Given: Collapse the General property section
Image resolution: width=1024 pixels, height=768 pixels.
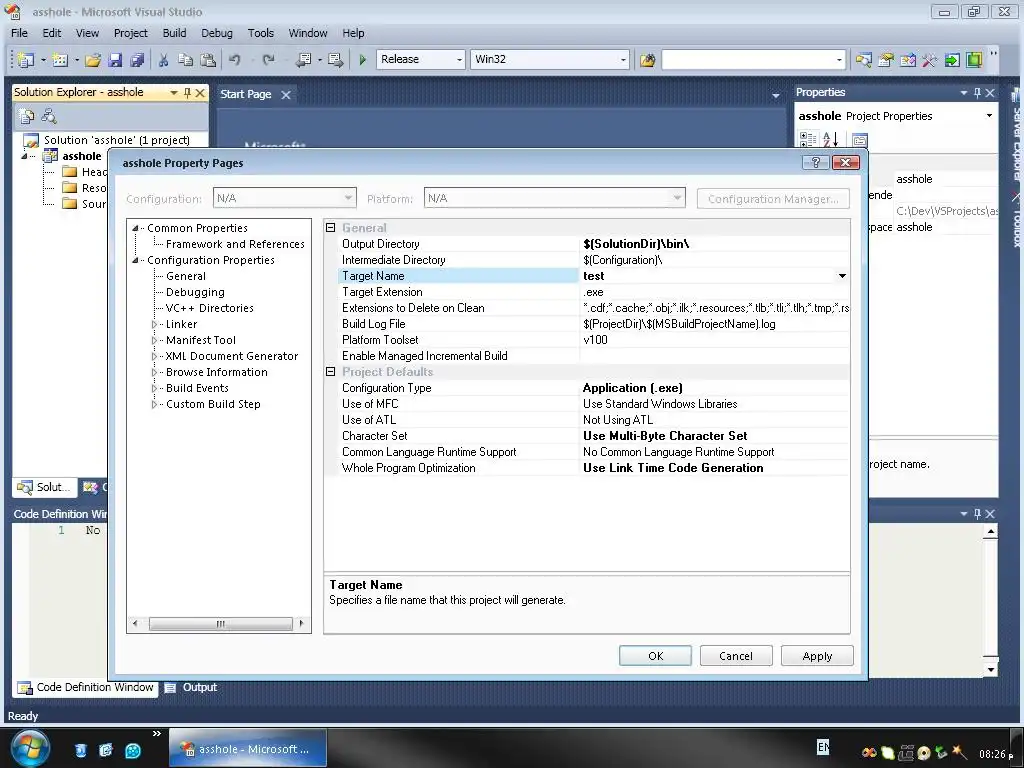Looking at the screenshot, I should (x=330, y=228).
